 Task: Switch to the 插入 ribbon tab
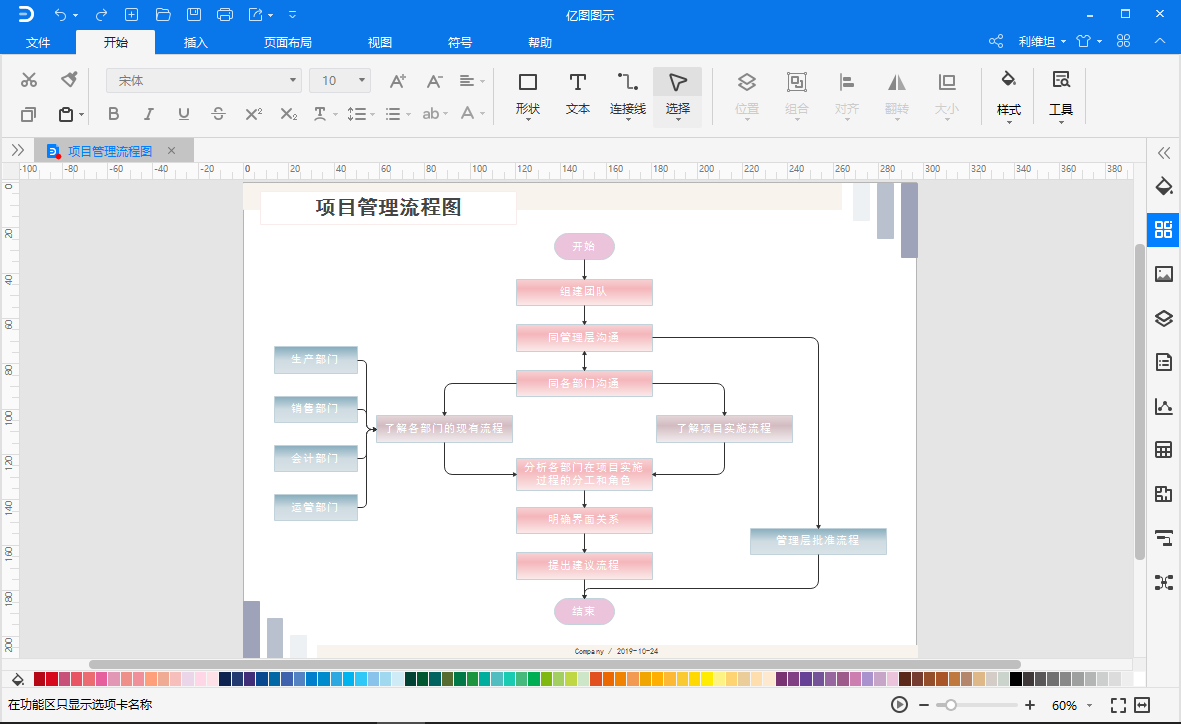point(196,42)
